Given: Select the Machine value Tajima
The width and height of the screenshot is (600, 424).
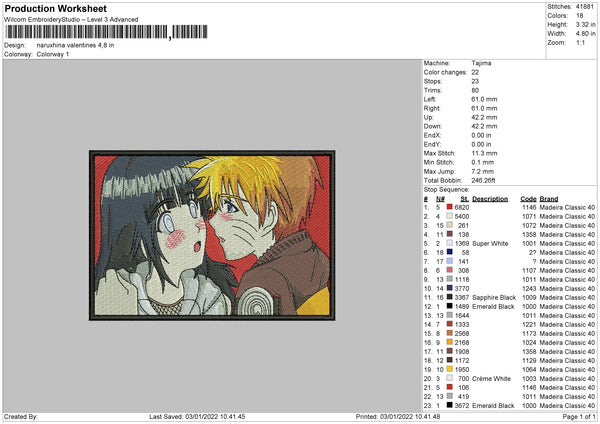Looking at the screenshot, I should 481,63.
